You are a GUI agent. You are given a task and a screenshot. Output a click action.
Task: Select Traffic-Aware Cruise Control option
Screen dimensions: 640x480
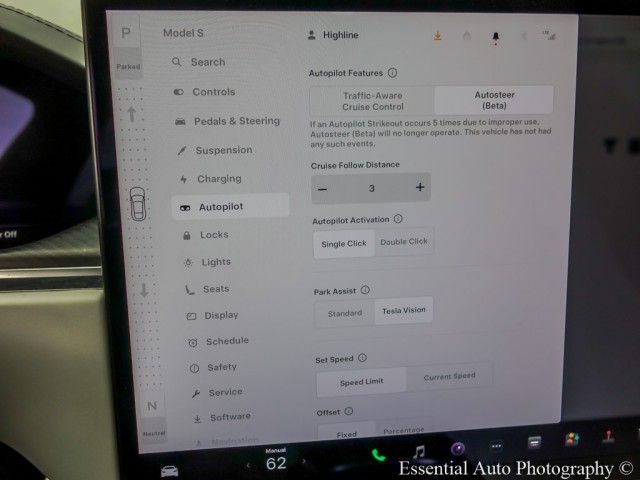372,101
